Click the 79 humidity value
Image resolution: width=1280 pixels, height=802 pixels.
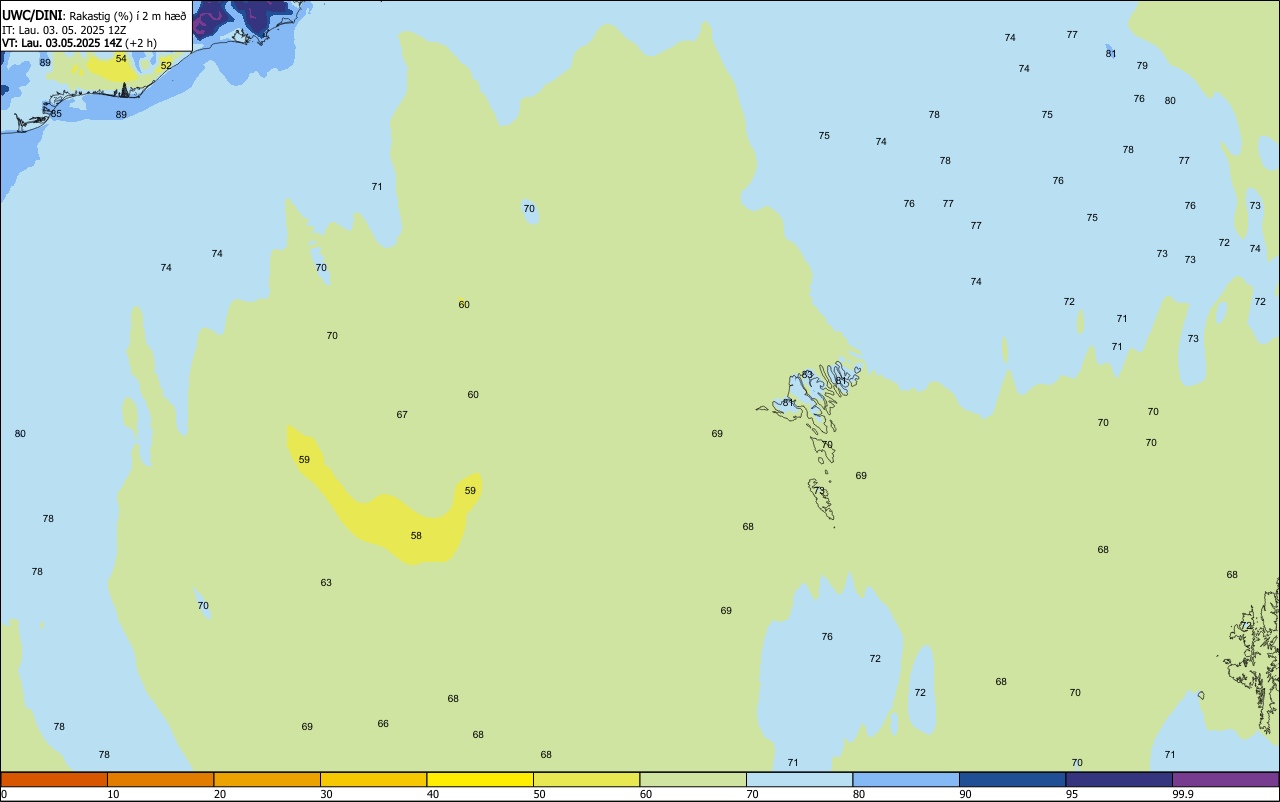pyautogui.click(x=1142, y=66)
